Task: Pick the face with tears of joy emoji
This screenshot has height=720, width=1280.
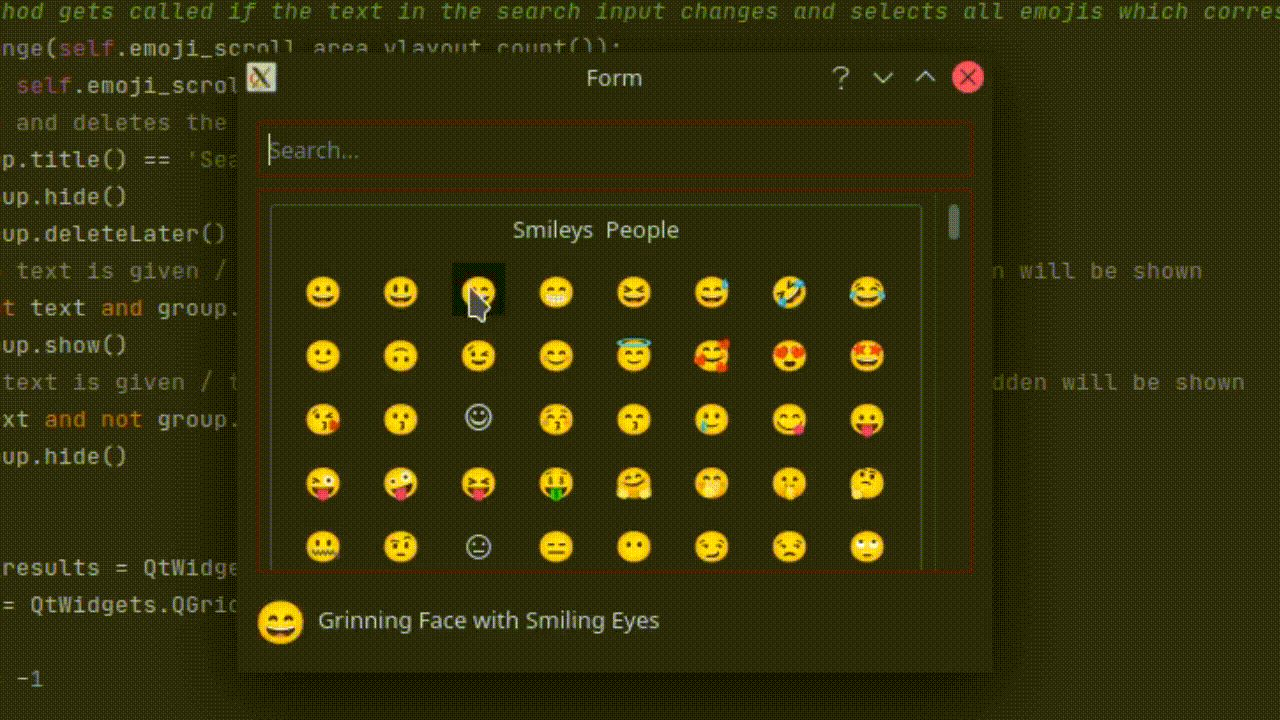Action: 867,292
